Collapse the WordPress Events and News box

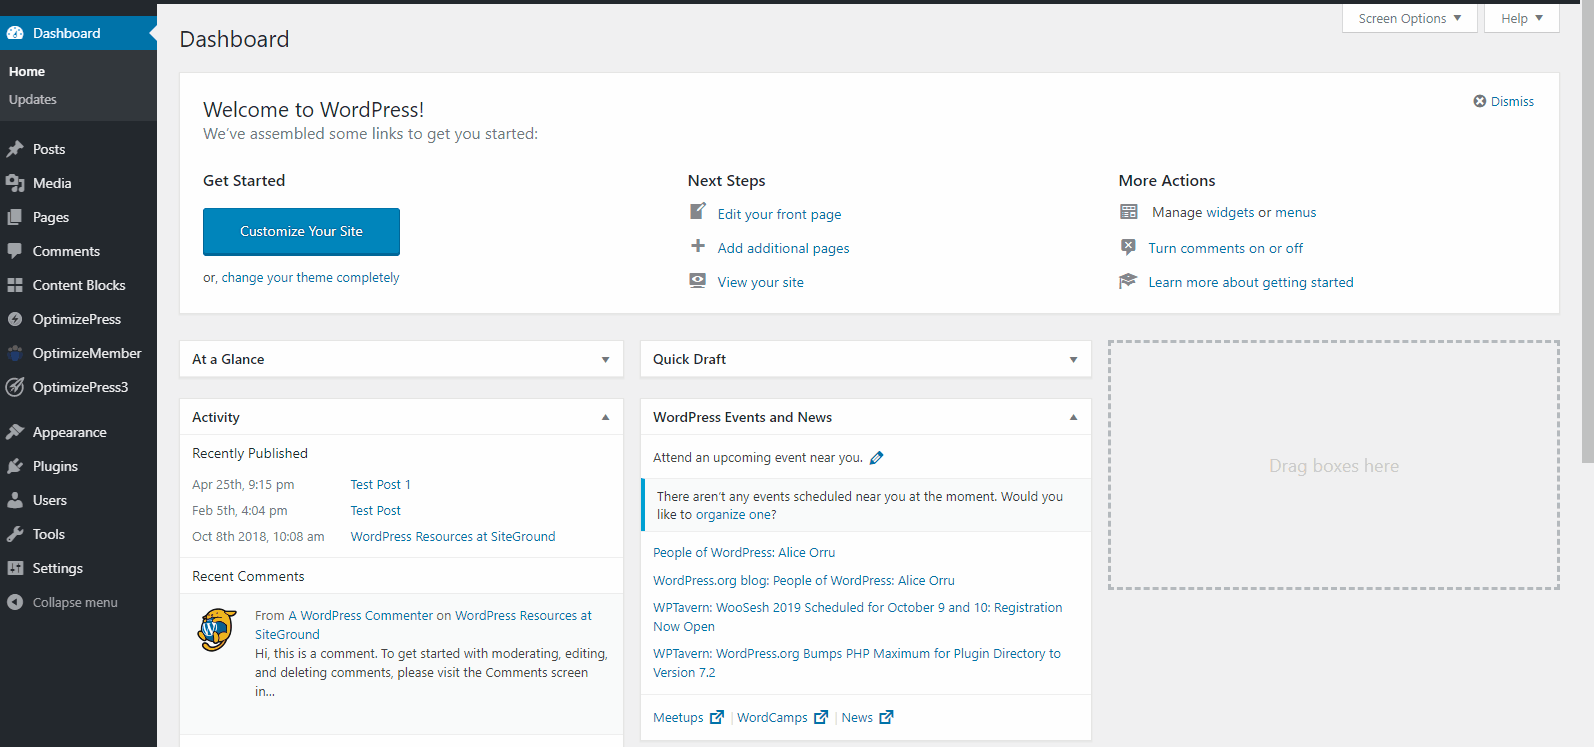1073,418
